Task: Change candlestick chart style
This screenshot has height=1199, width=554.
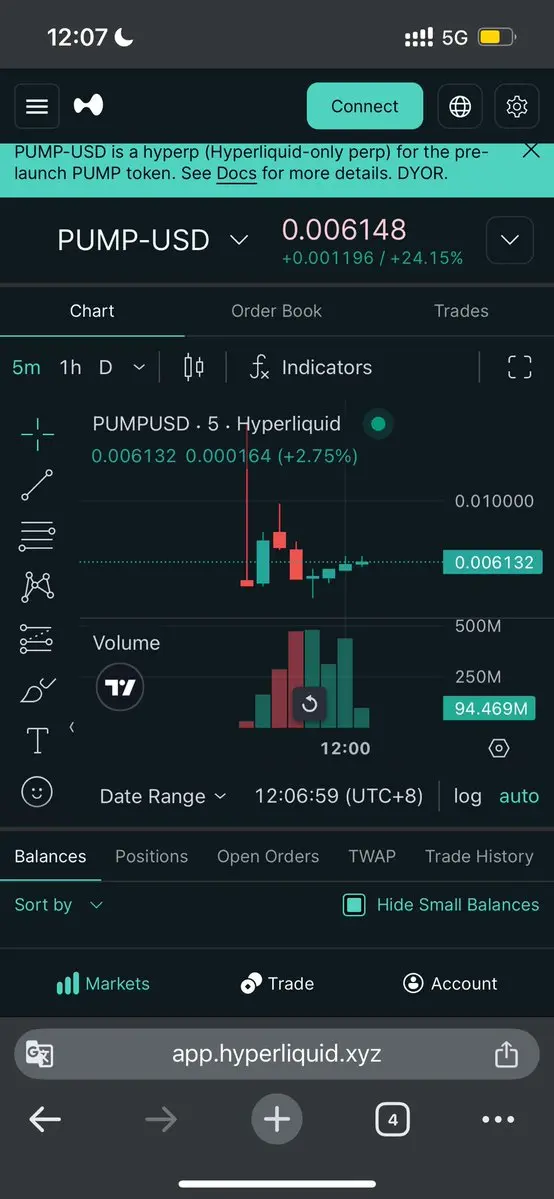Action: (x=194, y=367)
